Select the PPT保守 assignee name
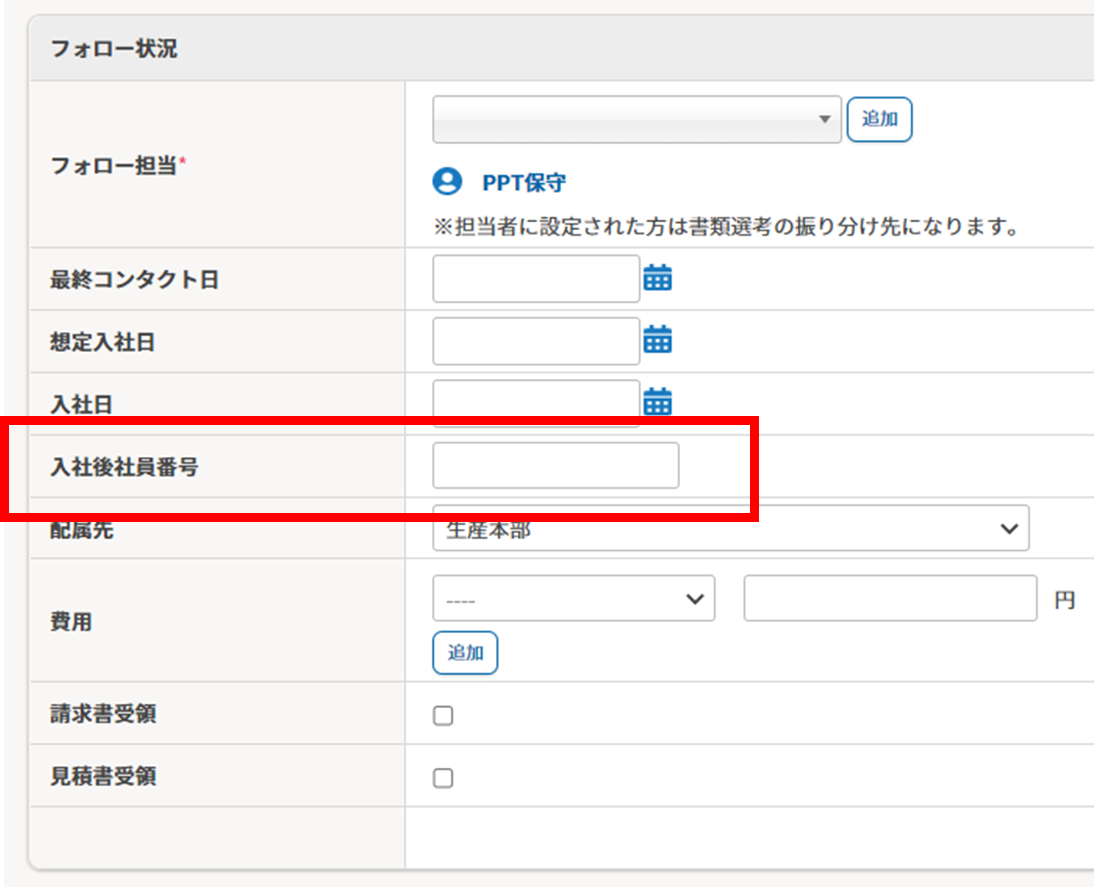 524,183
